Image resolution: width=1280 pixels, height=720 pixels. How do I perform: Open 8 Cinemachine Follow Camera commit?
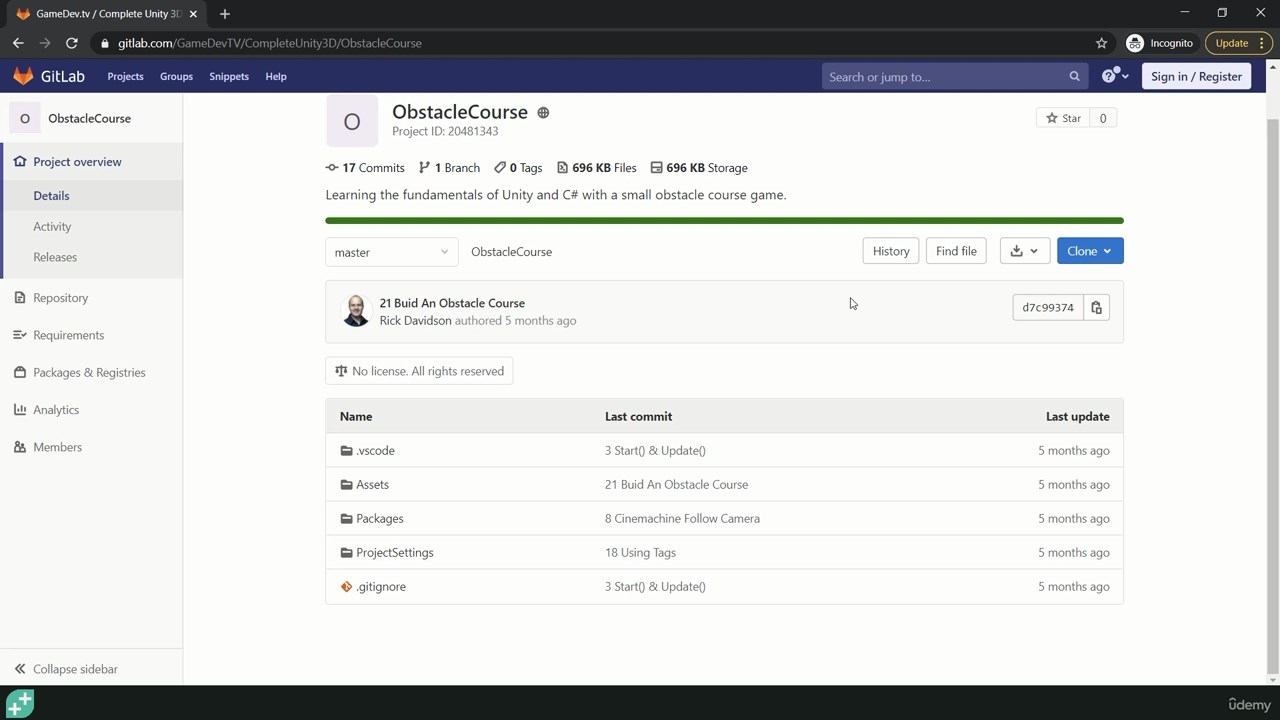click(682, 518)
